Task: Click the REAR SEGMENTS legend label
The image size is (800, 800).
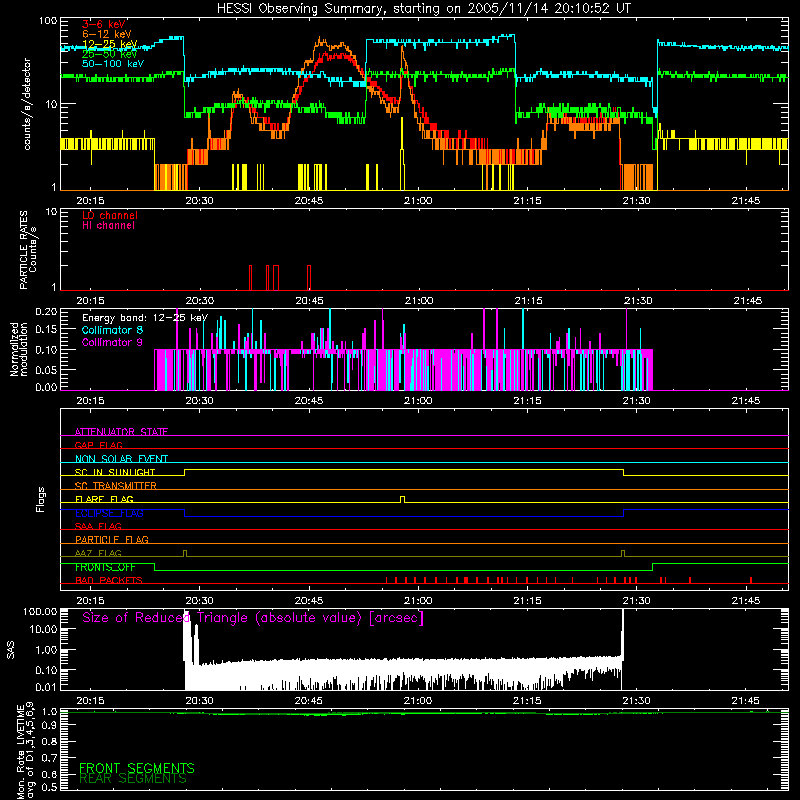Action: click(133, 779)
